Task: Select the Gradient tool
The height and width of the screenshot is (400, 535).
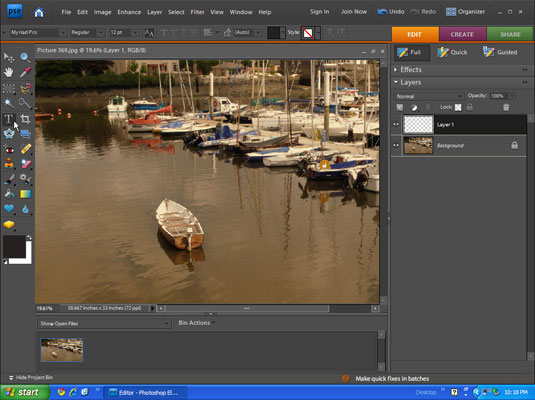Action: point(25,194)
